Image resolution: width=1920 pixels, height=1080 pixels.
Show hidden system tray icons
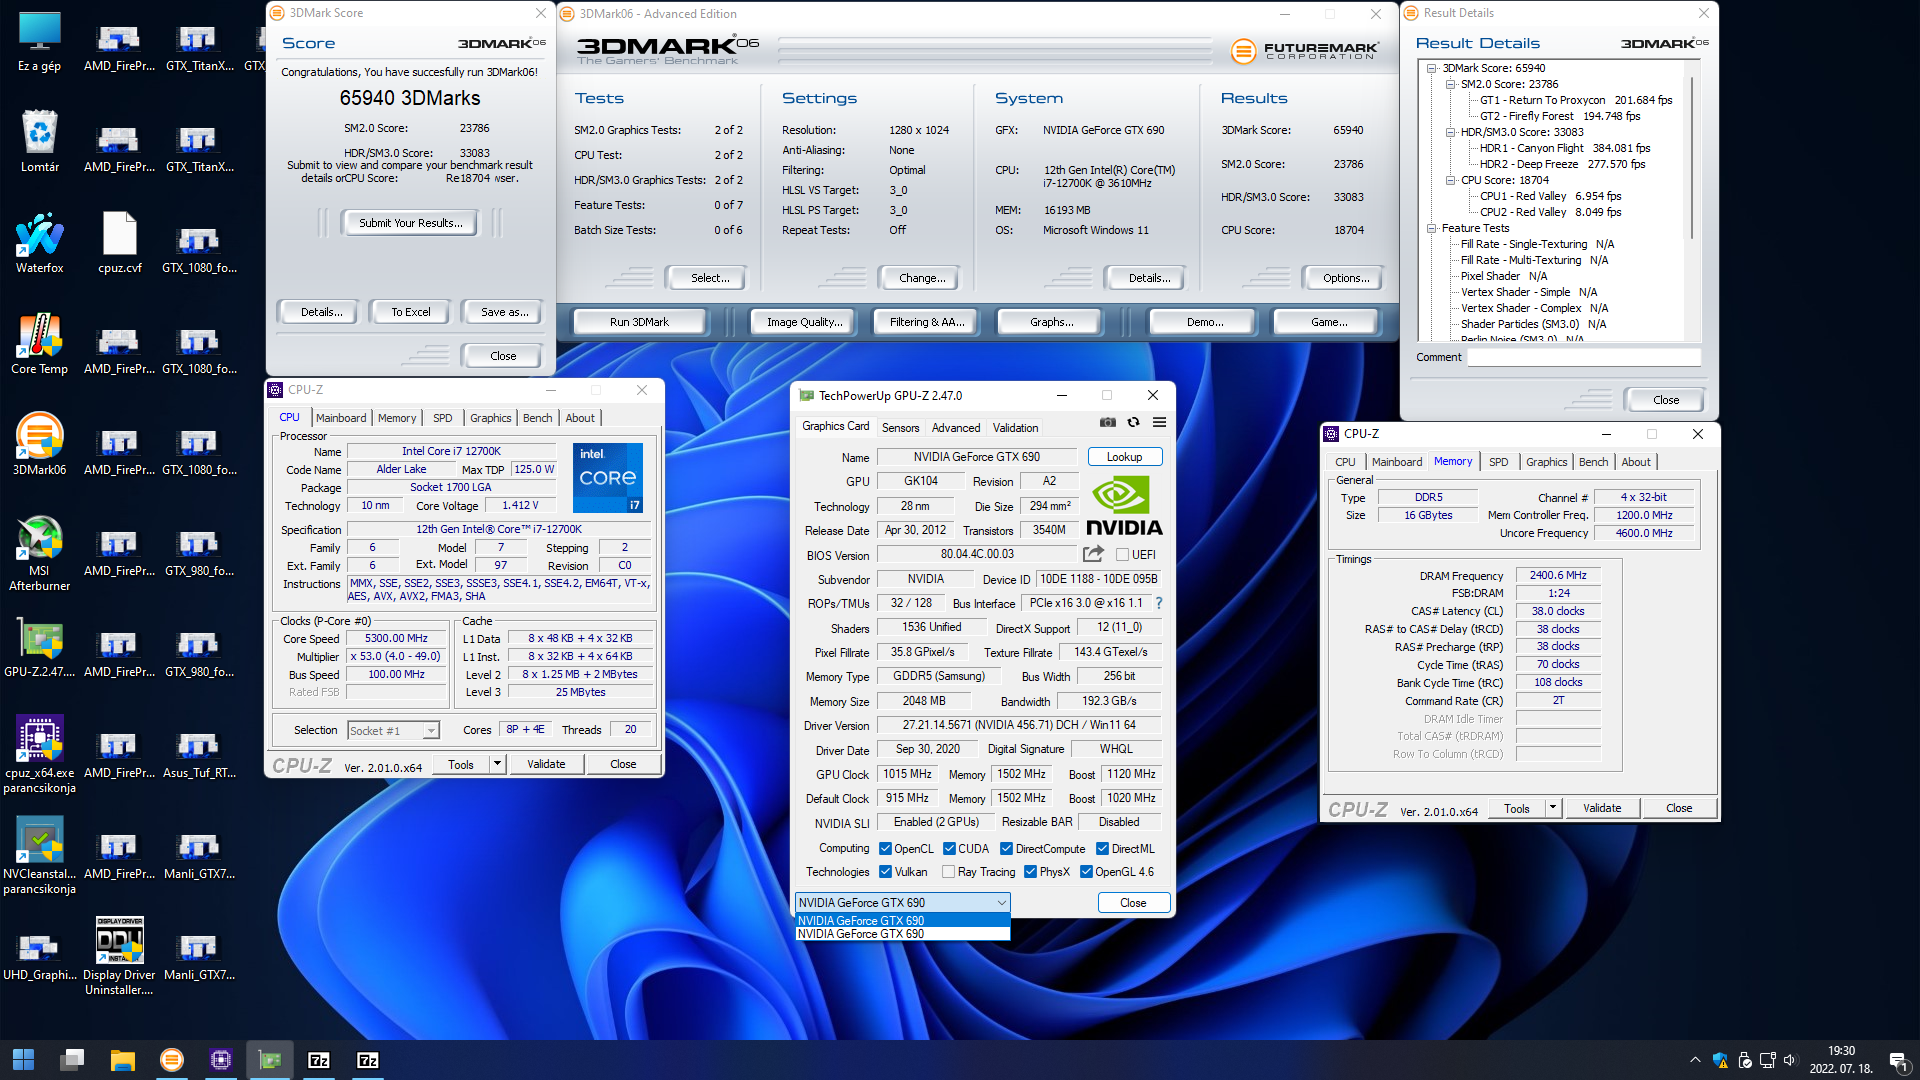coord(1694,1060)
